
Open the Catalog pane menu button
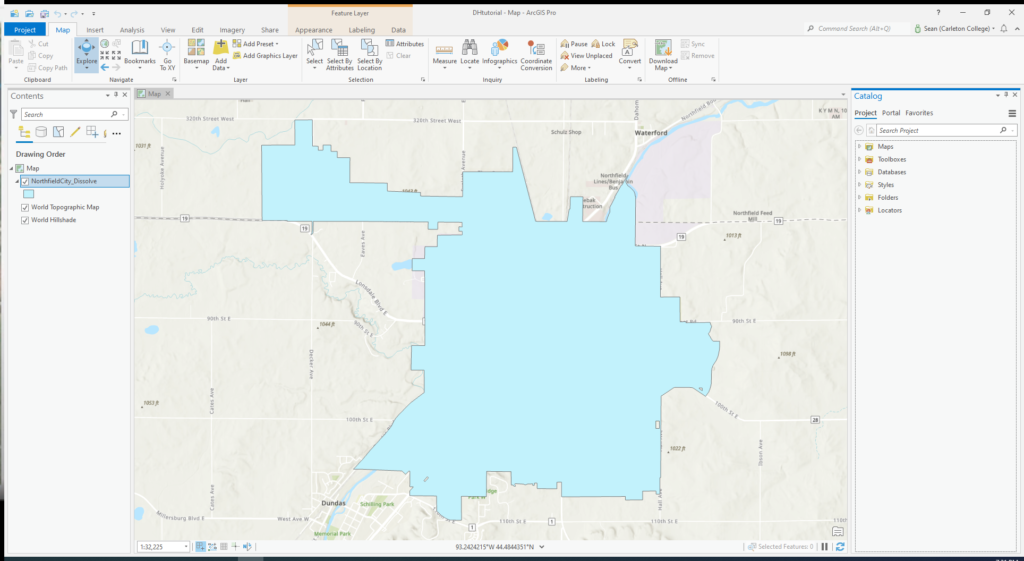click(1012, 113)
